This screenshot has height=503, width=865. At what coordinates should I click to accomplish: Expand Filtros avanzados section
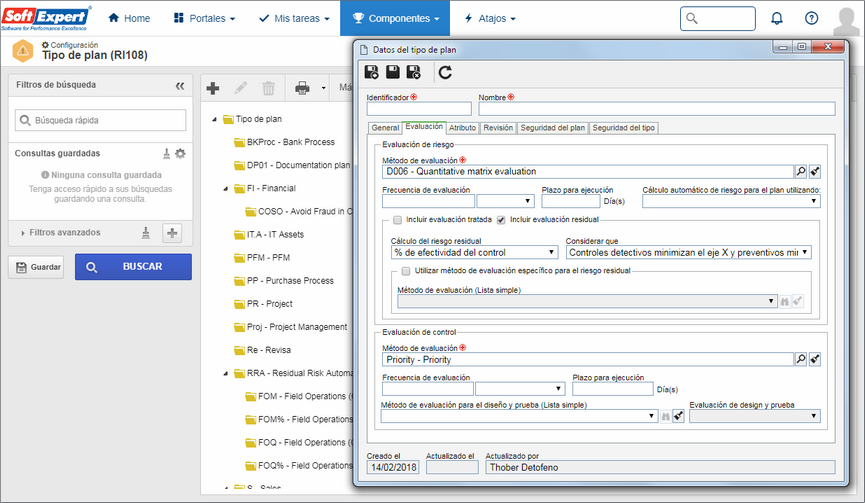pos(23,233)
